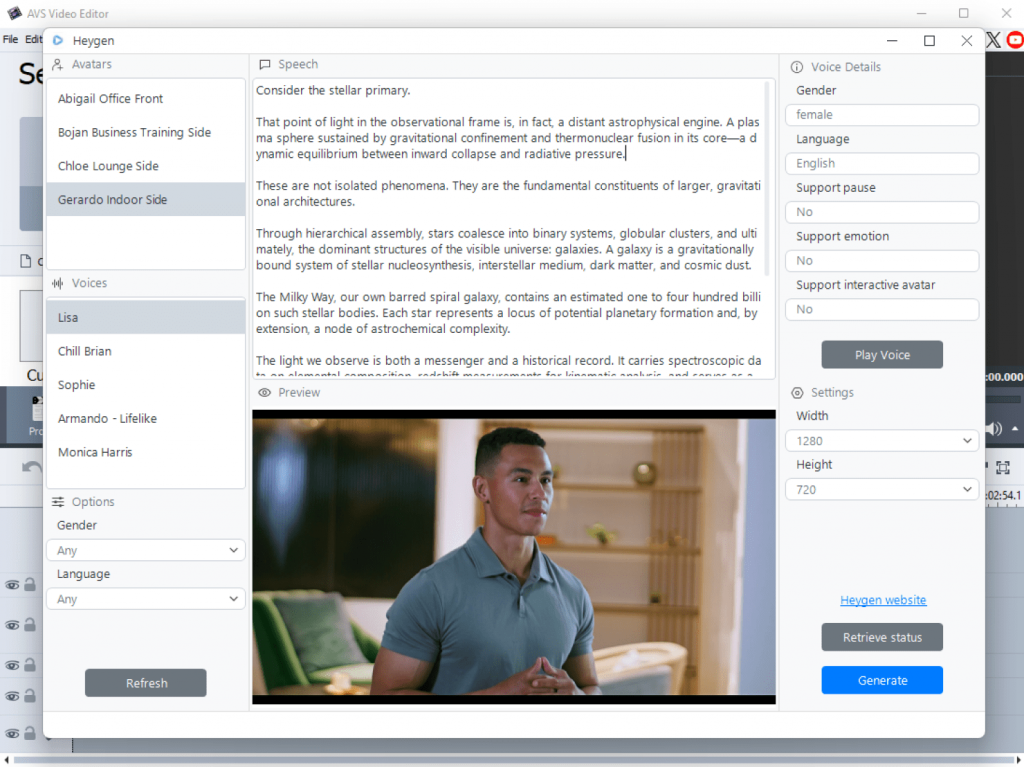The height and width of the screenshot is (767, 1024).
Task: Expand the volume arrow in AVS Video Editor
Action: 1015,429
